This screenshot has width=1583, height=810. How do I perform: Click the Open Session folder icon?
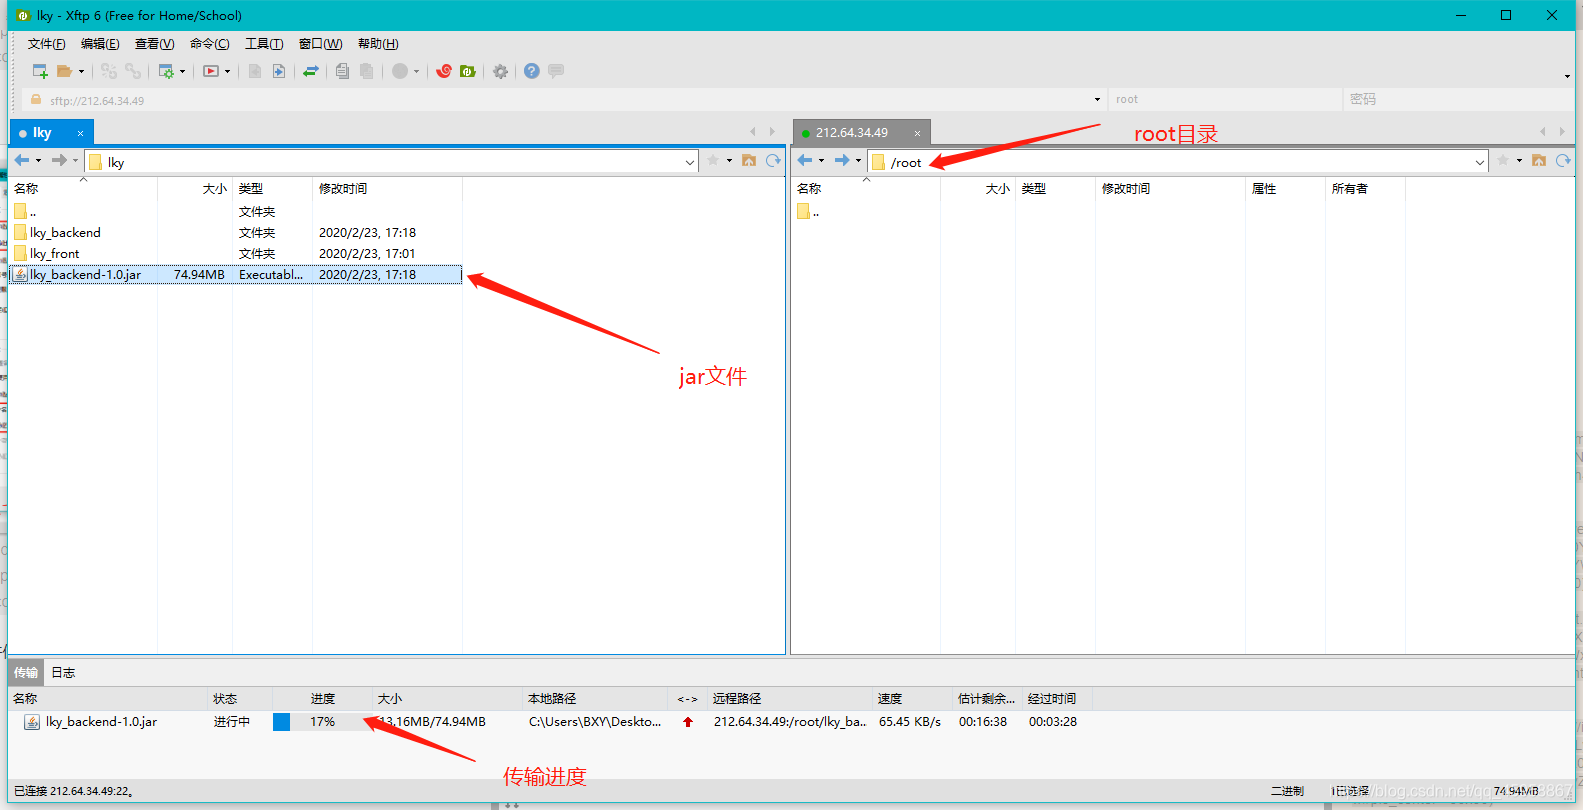click(64, 71)
